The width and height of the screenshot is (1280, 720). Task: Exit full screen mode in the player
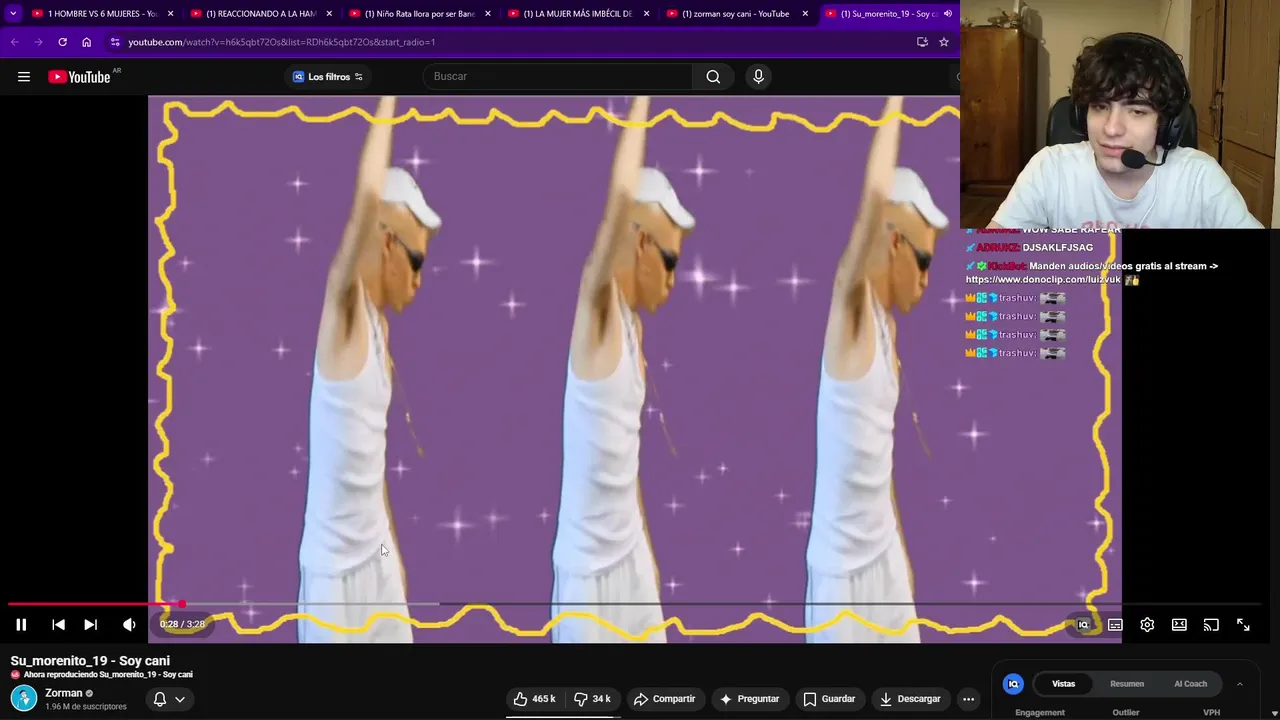click(x=1243, y=625)
